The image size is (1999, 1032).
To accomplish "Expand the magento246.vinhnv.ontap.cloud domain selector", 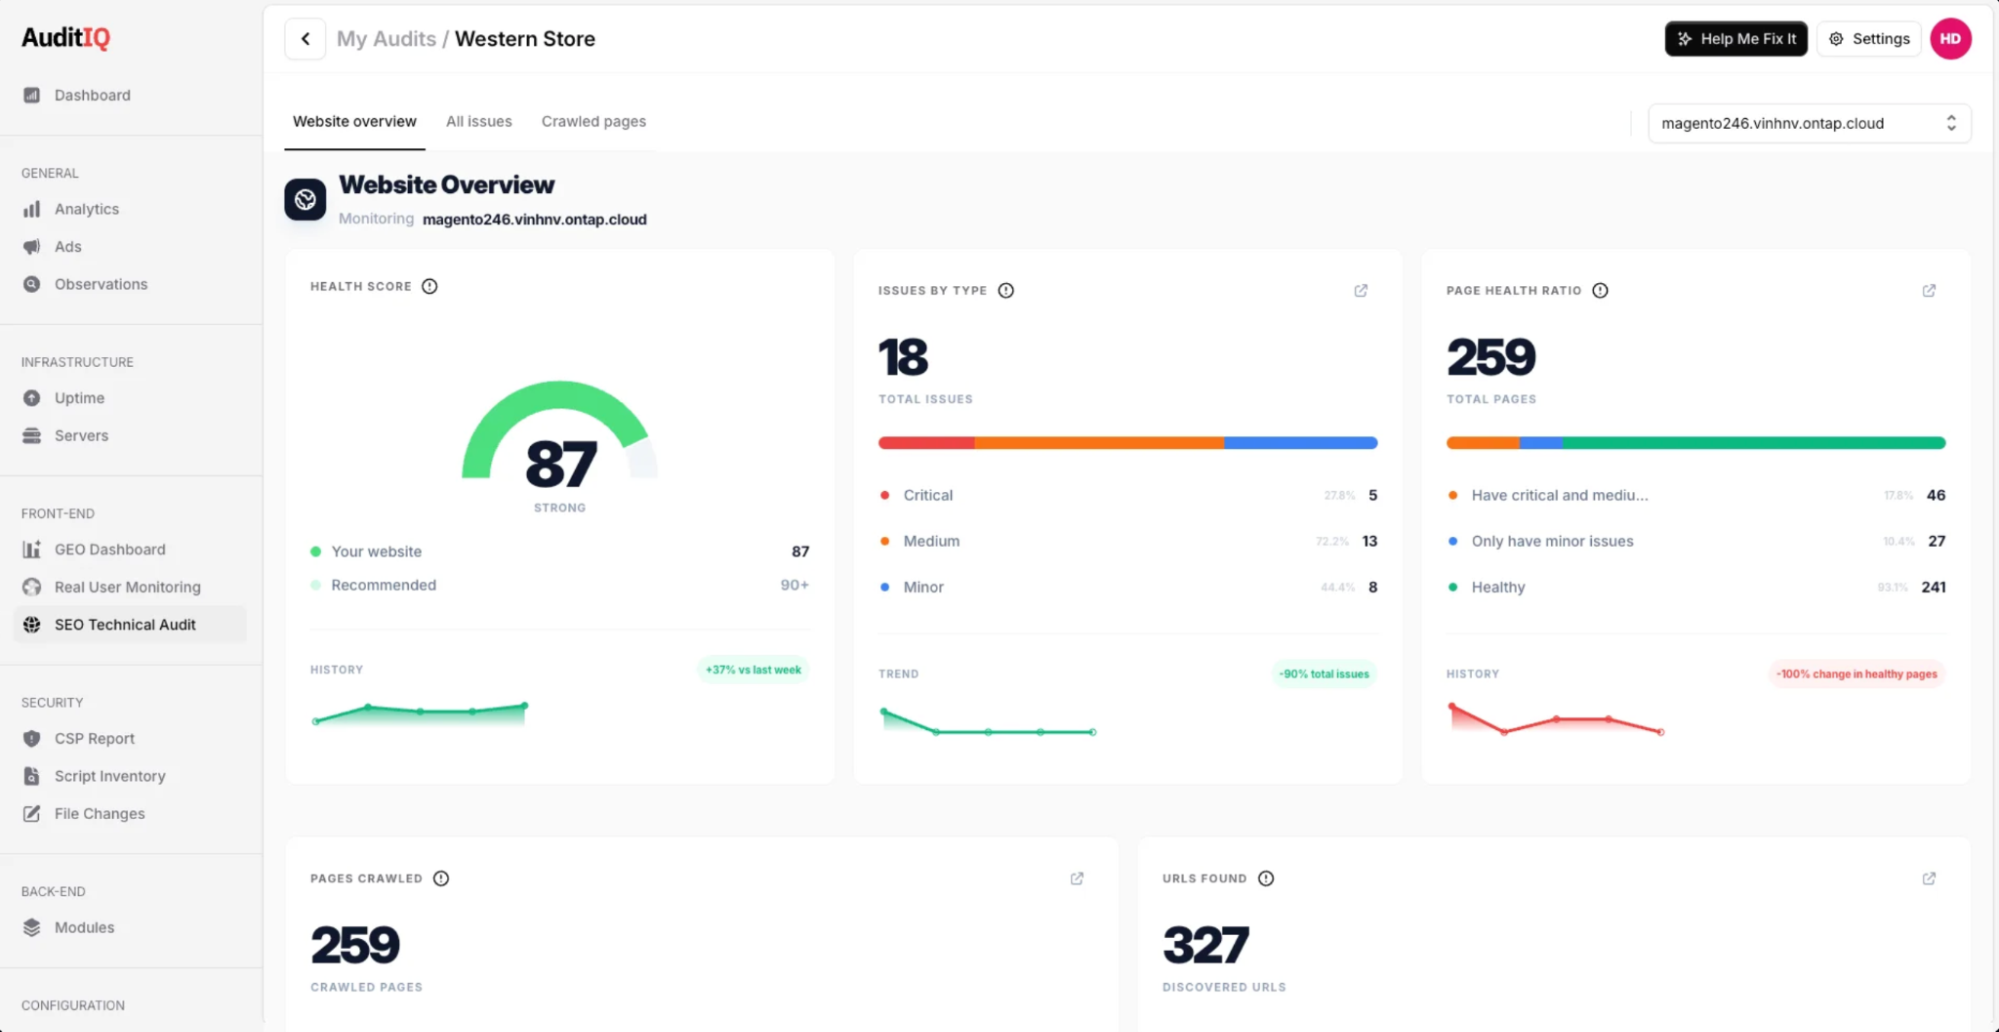I will [x=1809, y=123].
